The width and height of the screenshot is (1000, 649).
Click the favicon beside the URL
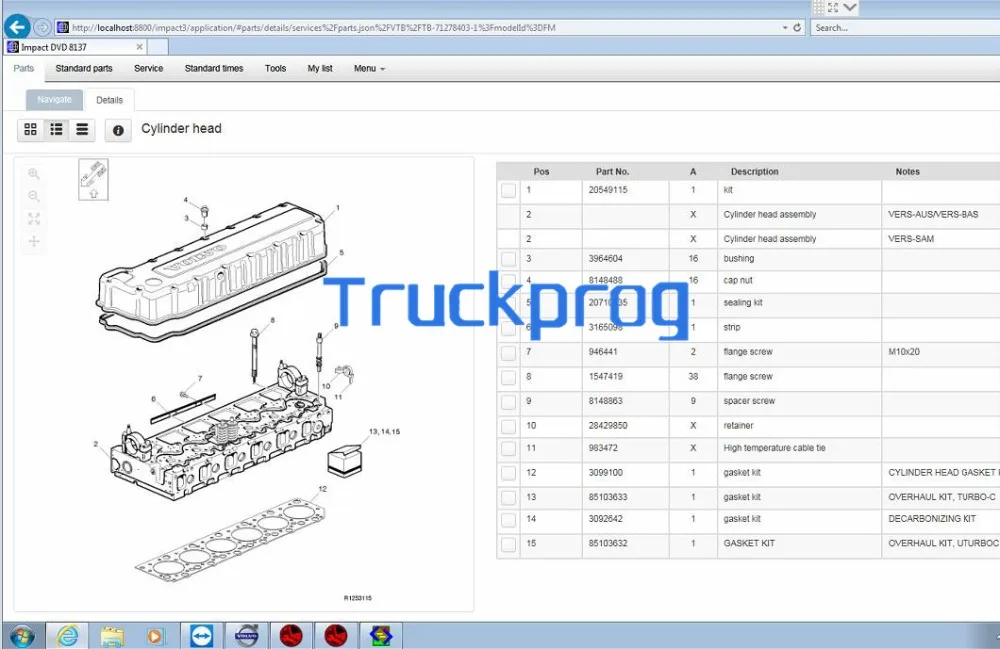pyautogui.click(x=62, y=27)
